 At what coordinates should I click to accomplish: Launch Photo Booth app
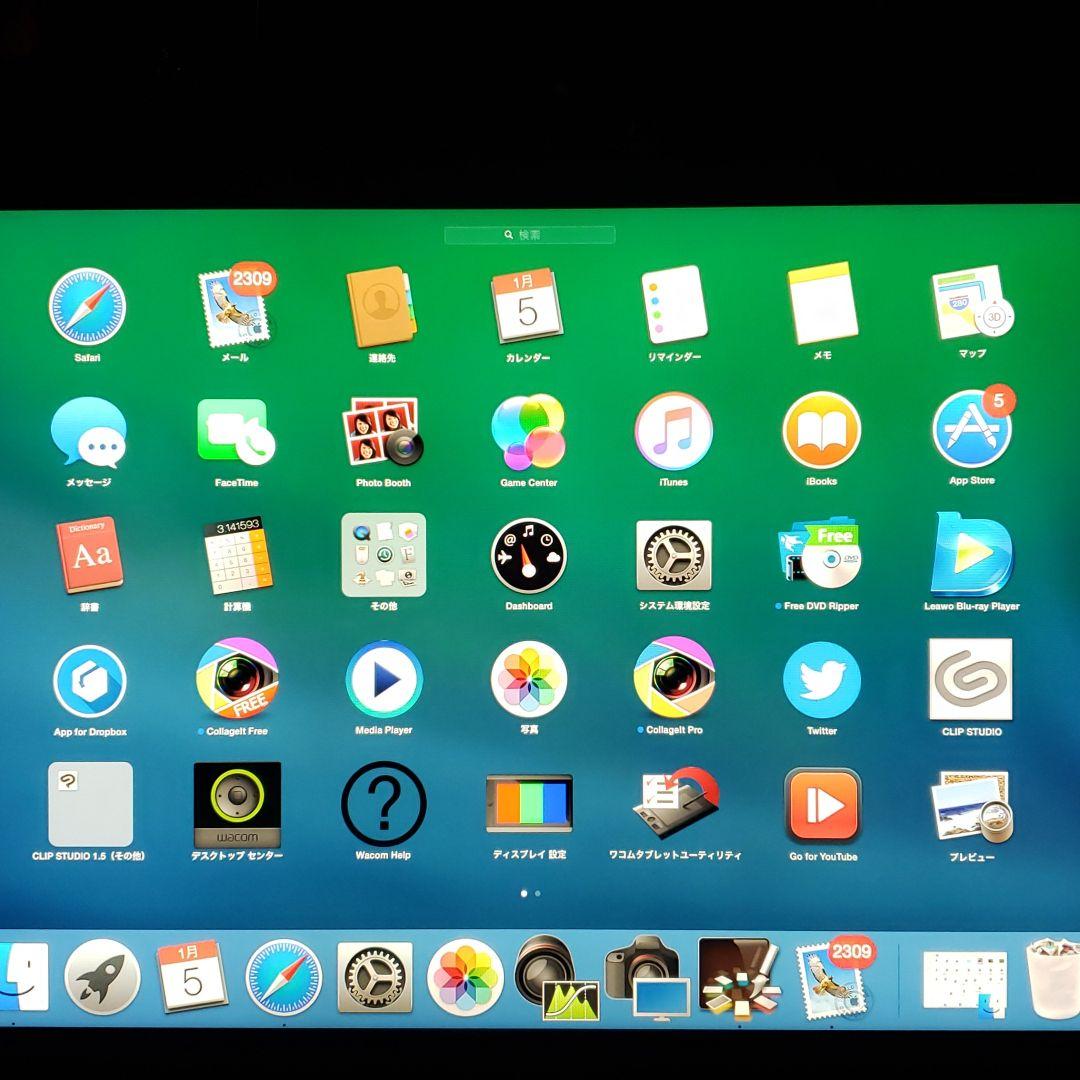[383, 432]
